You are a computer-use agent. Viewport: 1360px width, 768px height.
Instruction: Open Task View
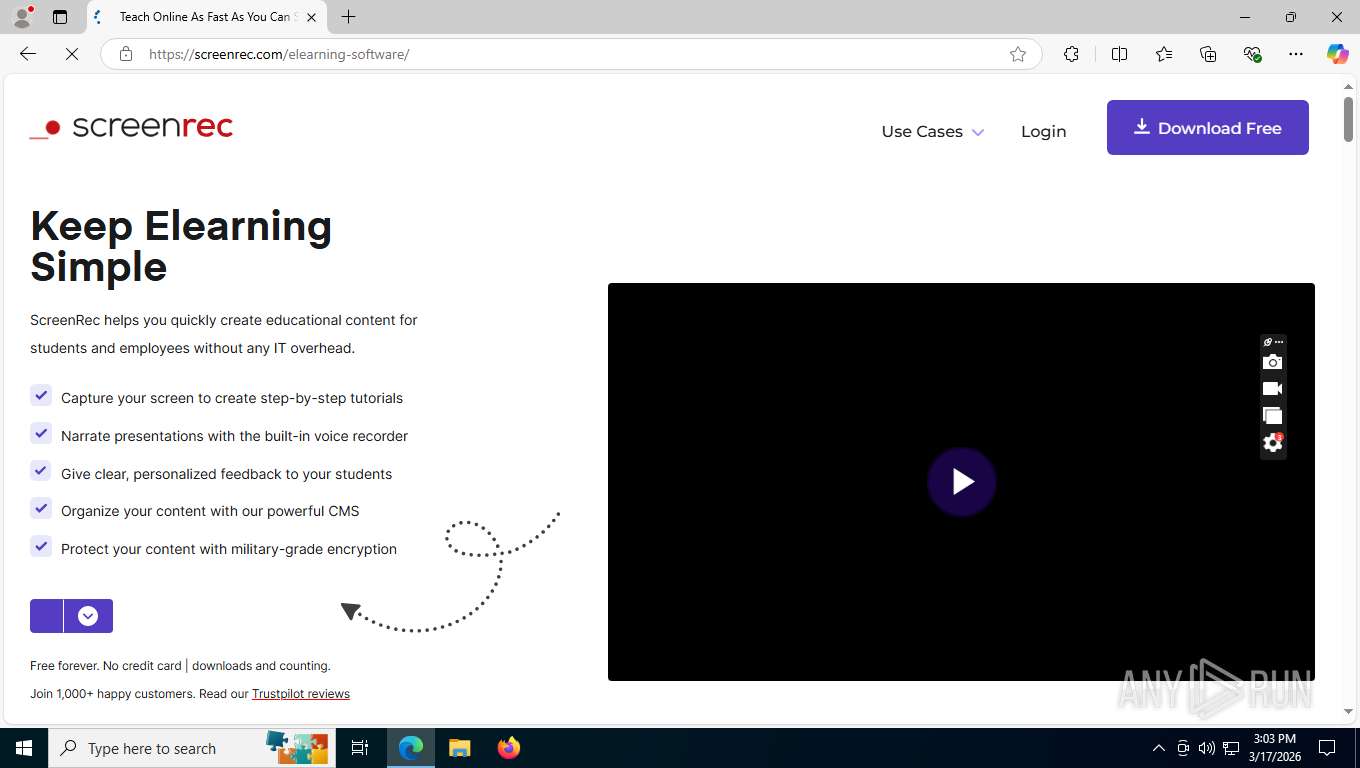click(360, 748)
